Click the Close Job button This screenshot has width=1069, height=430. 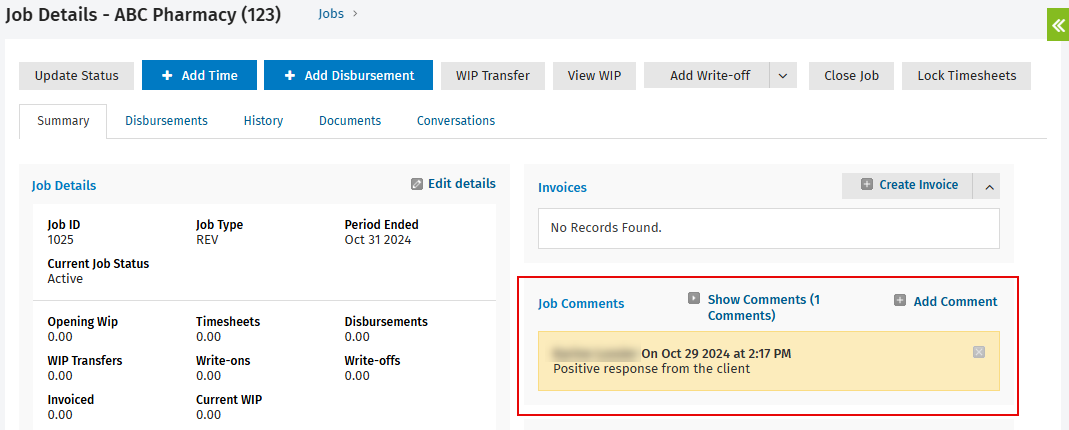coord(852,76)
